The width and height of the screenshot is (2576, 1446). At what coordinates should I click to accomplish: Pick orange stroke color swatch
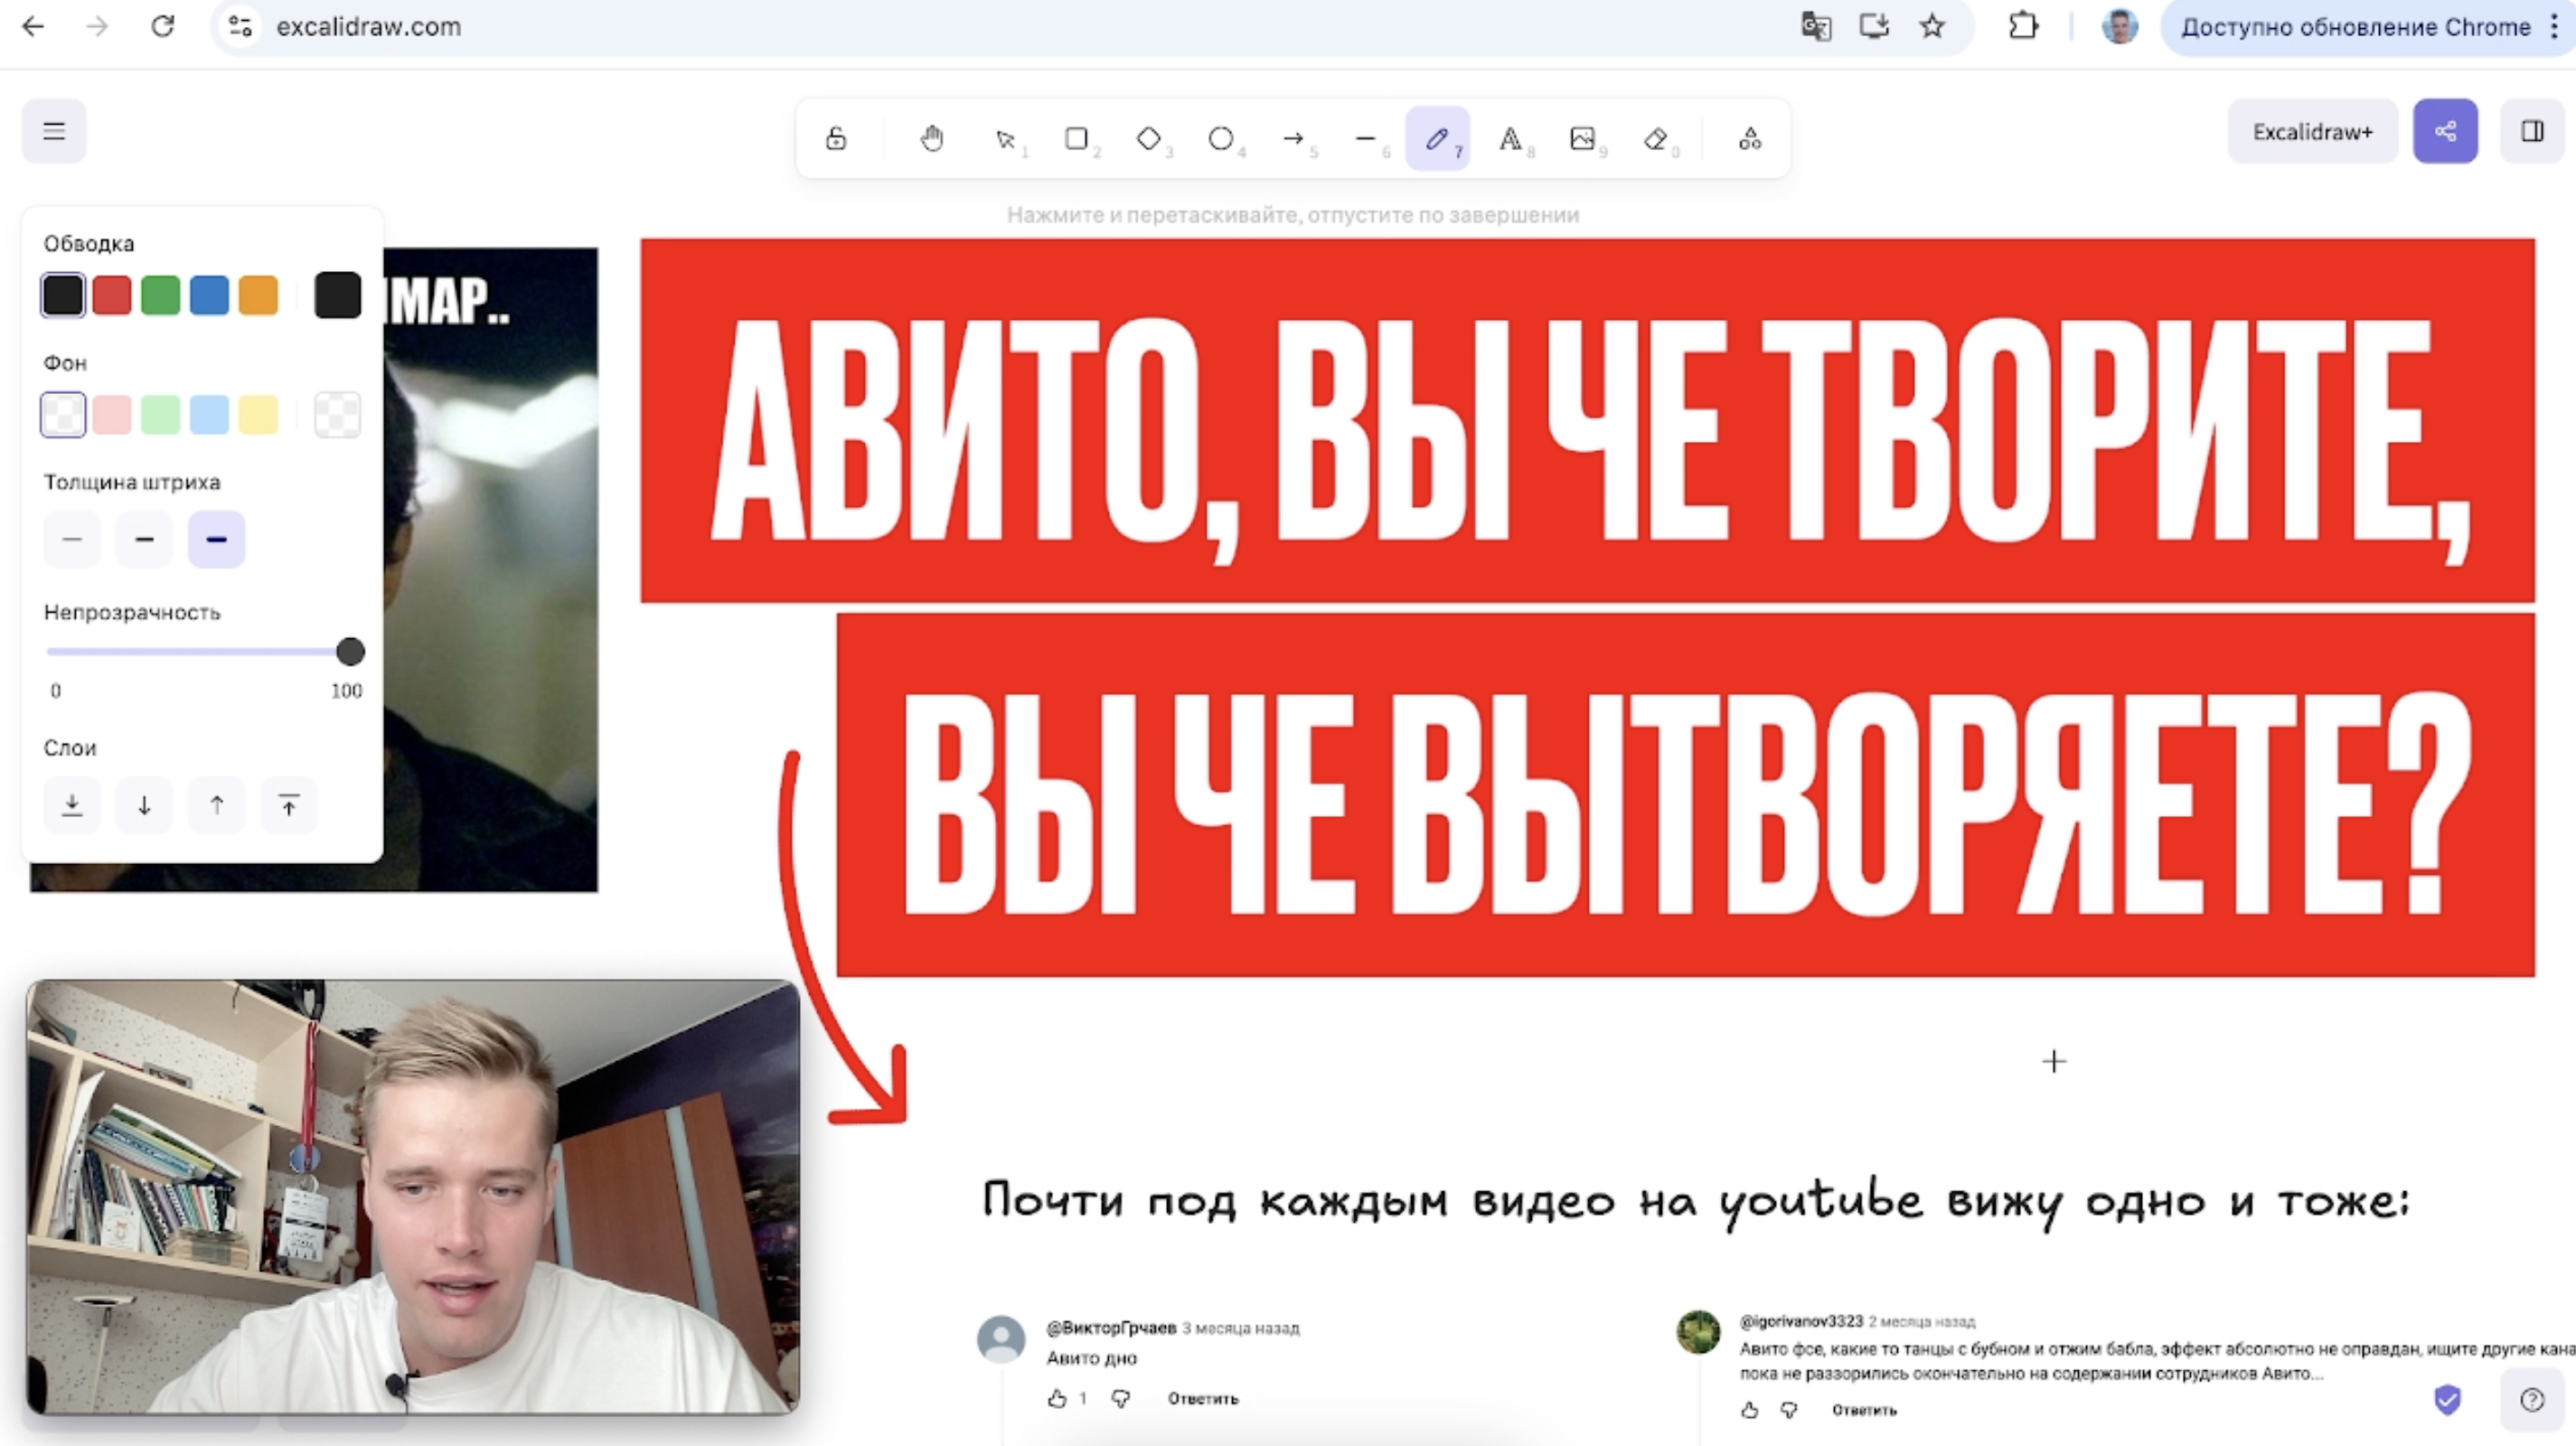point(259,295)
